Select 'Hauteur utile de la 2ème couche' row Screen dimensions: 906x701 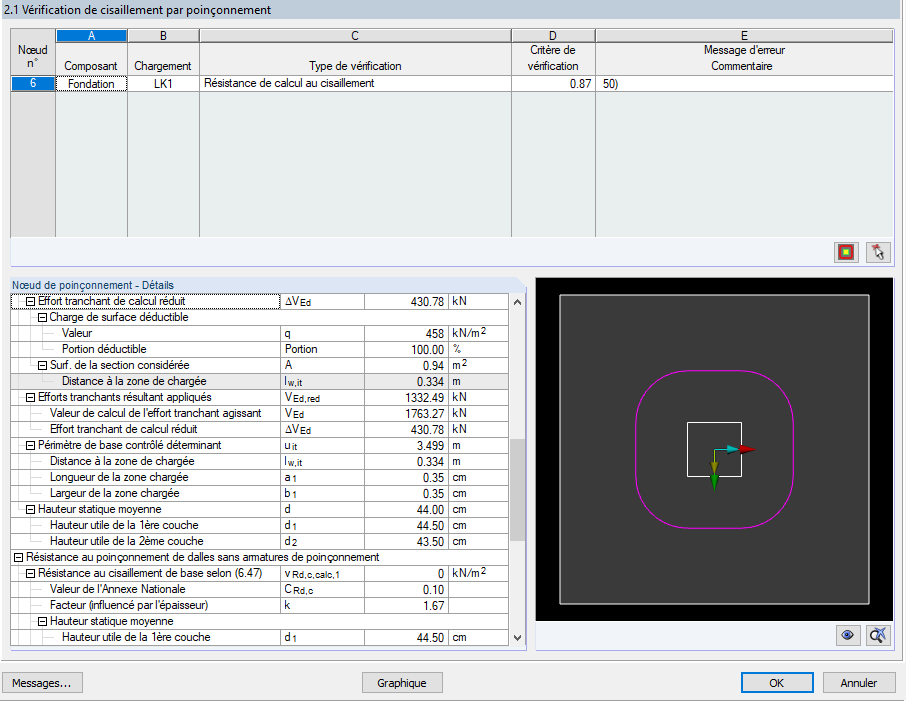pyautogui.click(x=259, y=541)
